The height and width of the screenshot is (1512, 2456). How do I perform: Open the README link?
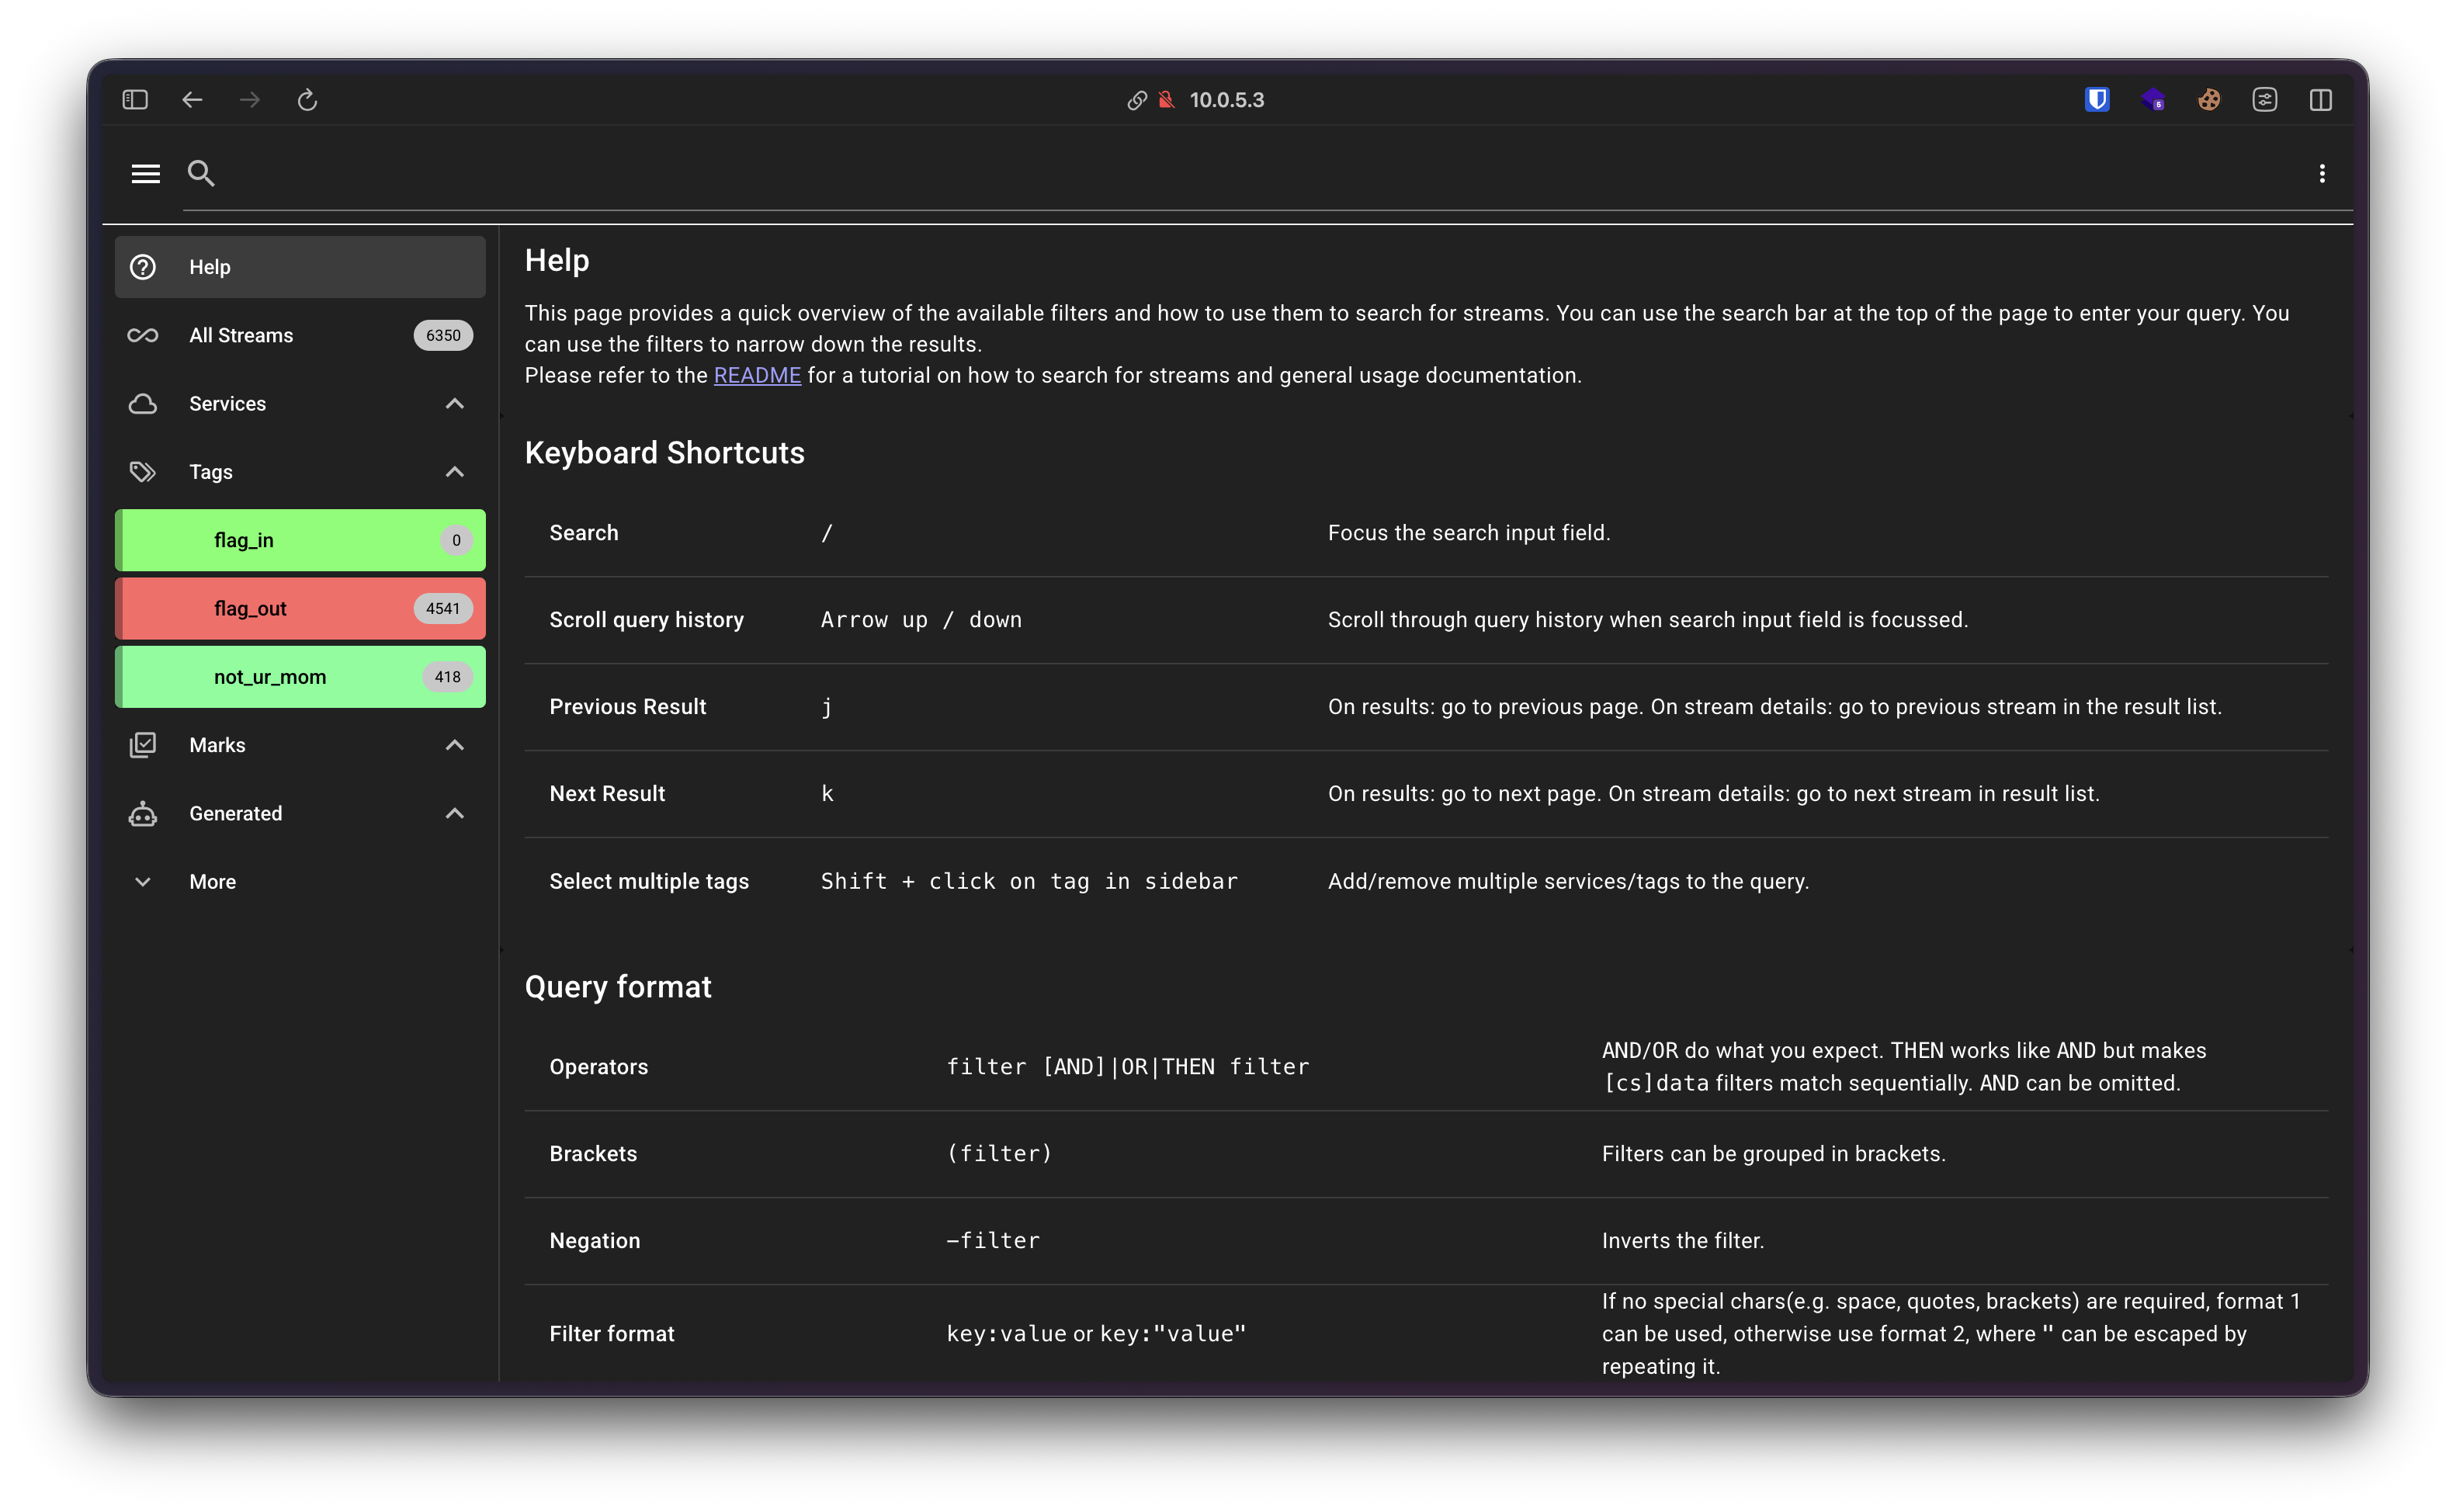pyautogui.click(x=757, y=375)
